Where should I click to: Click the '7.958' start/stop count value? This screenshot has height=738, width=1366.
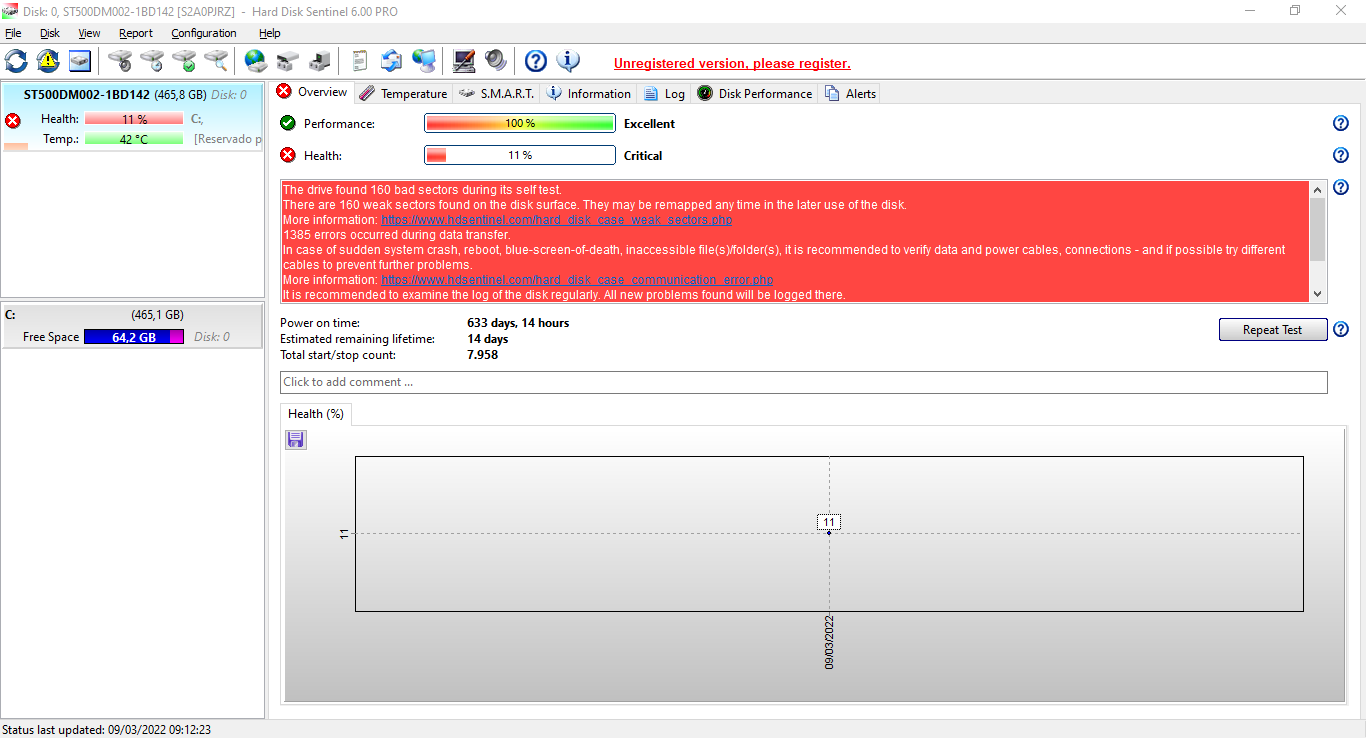pyautogui.click(x=482, y=355)
